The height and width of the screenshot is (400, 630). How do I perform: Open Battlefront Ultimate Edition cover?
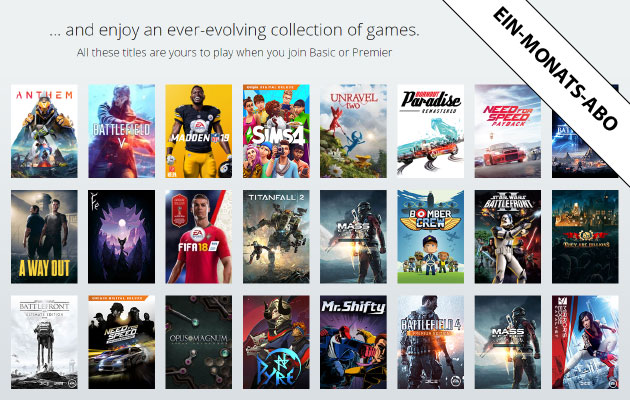(x=44, y=342)
